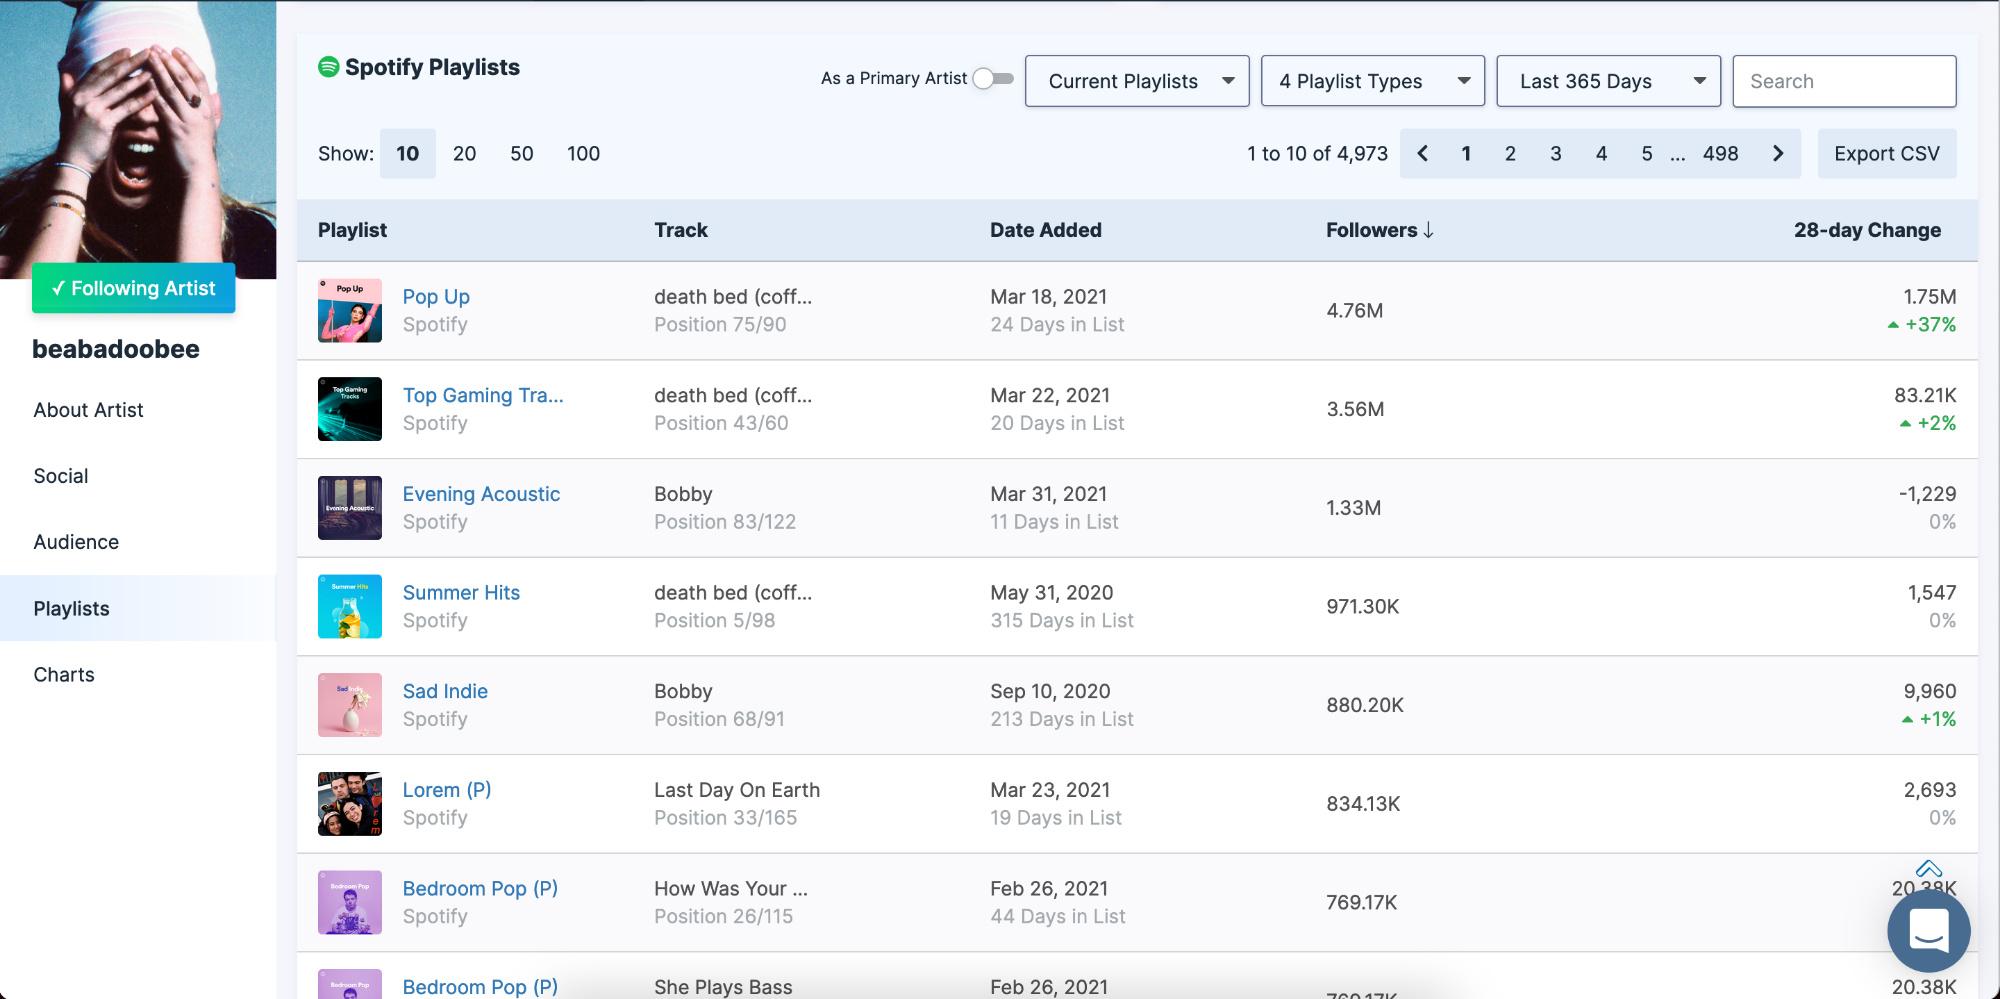
Task: Open the chat support bubble
Action: click(x=1928, y=930)
